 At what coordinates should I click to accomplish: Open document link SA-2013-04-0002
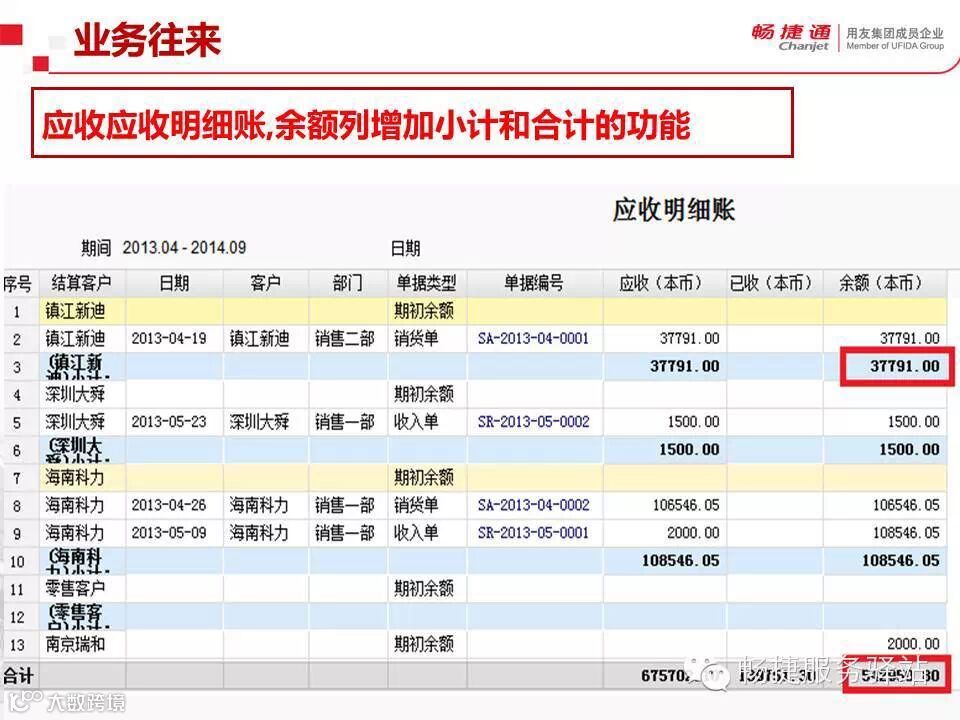point(533,505)
